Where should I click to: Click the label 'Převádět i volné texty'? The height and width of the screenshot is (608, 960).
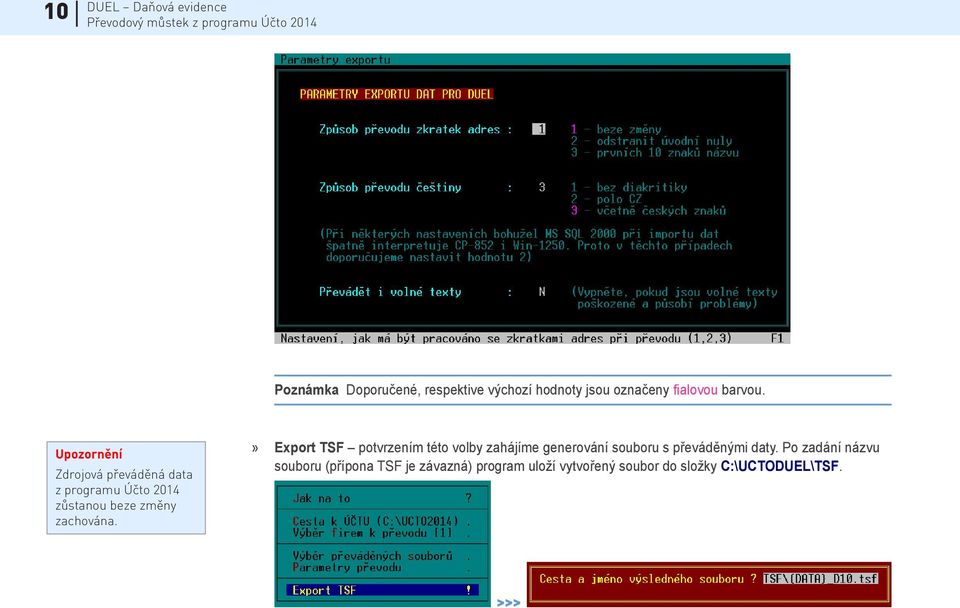click(390, 292)
